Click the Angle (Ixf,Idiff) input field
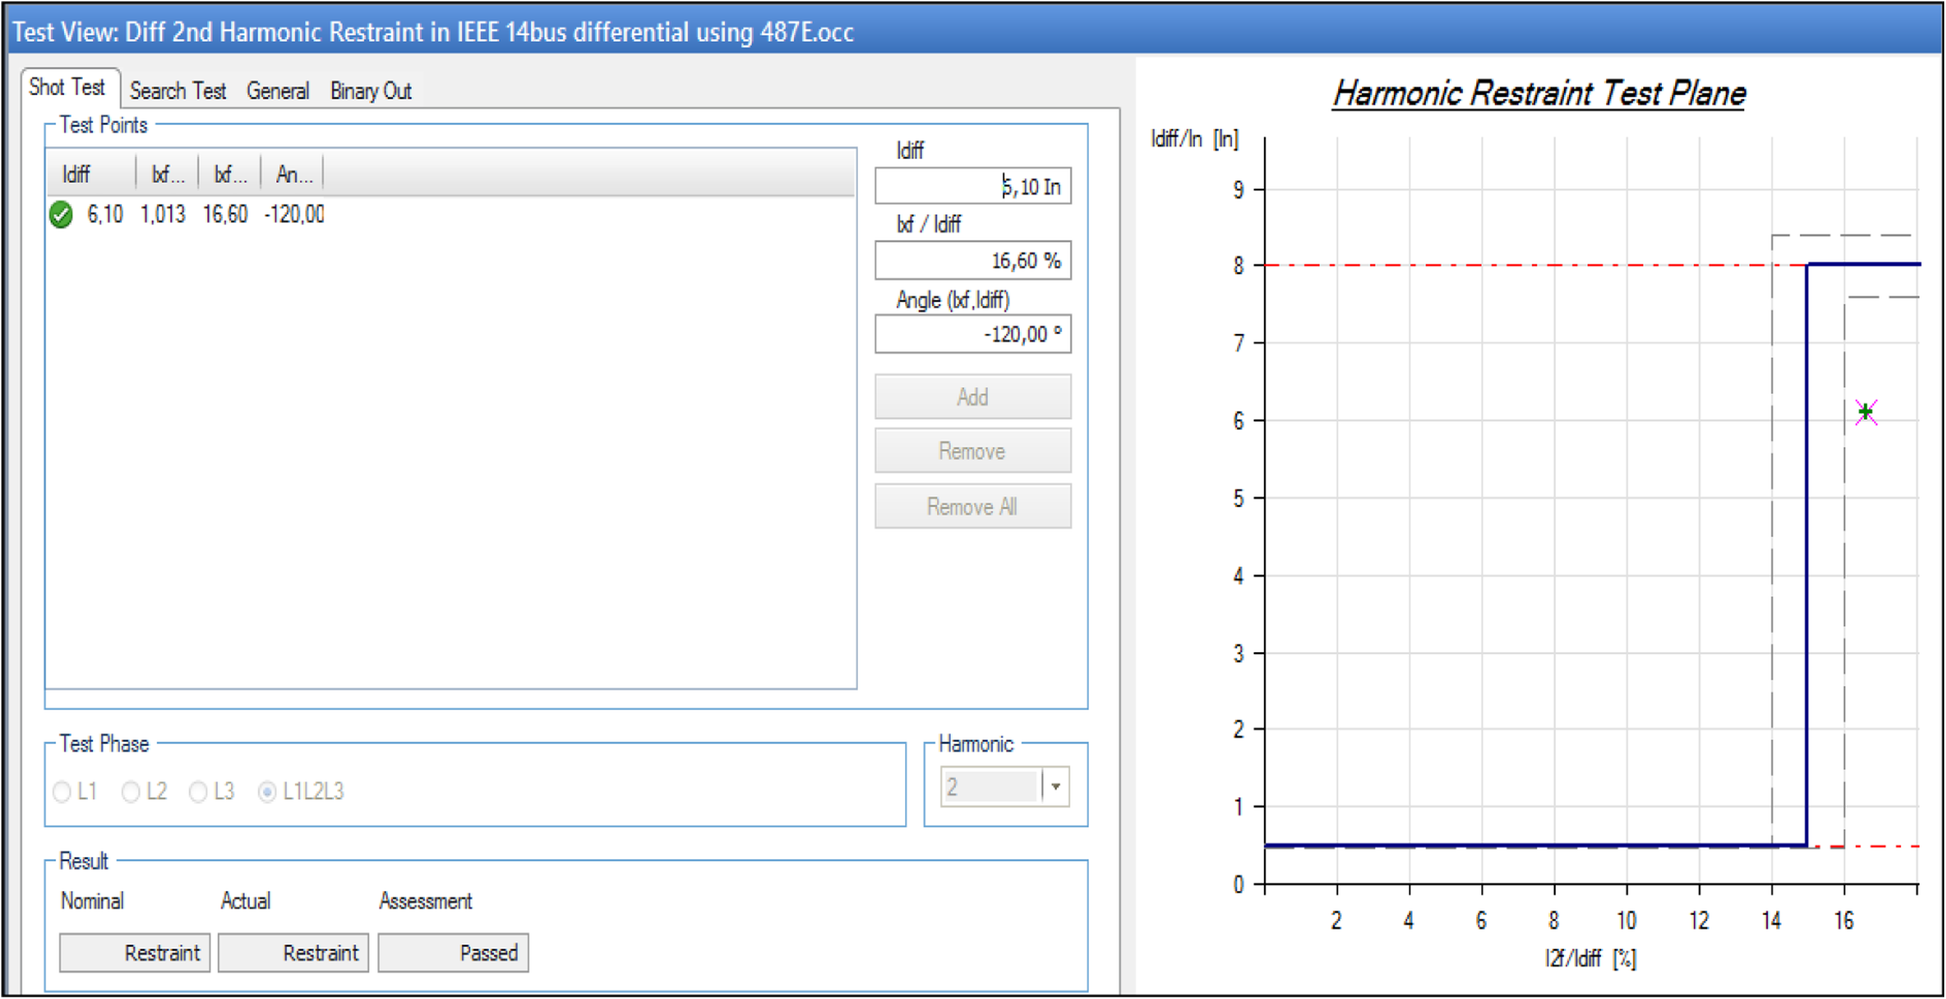 coord(972,334)
